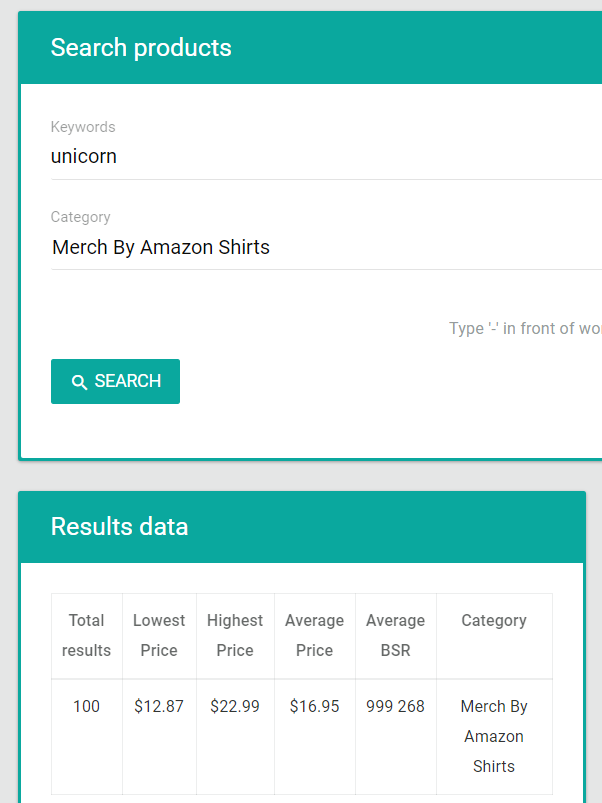Image resolution: width=602 pixels, height=803 pixels.
Task: Select the highest price value $22.99
Action: click(235, 707)
